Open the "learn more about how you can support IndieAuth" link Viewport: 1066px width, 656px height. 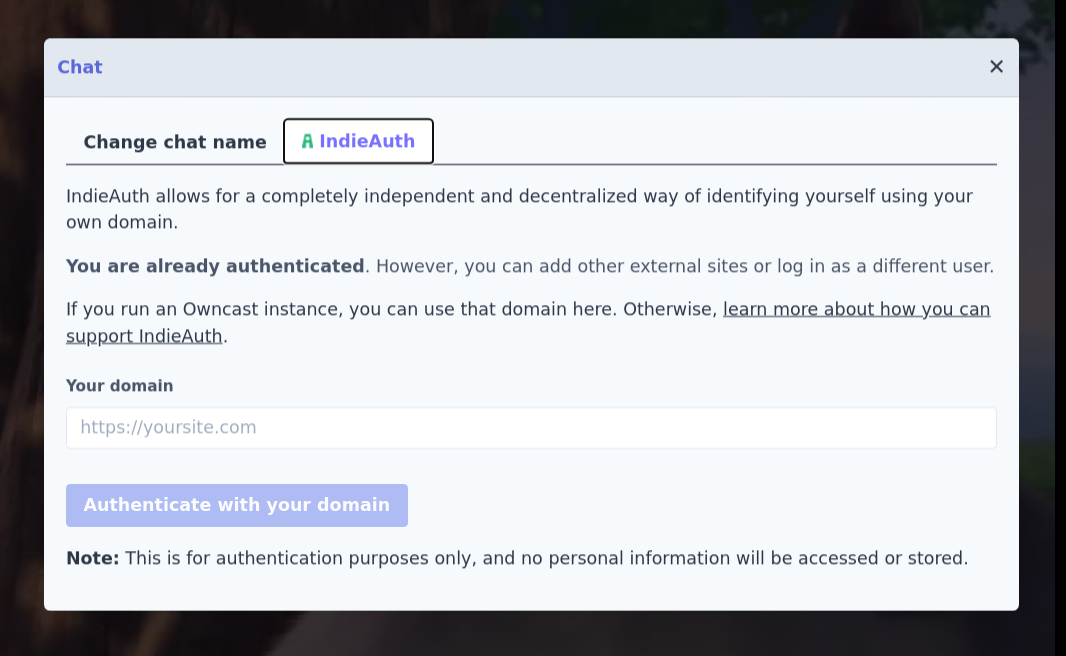click(x=856, y=309)
